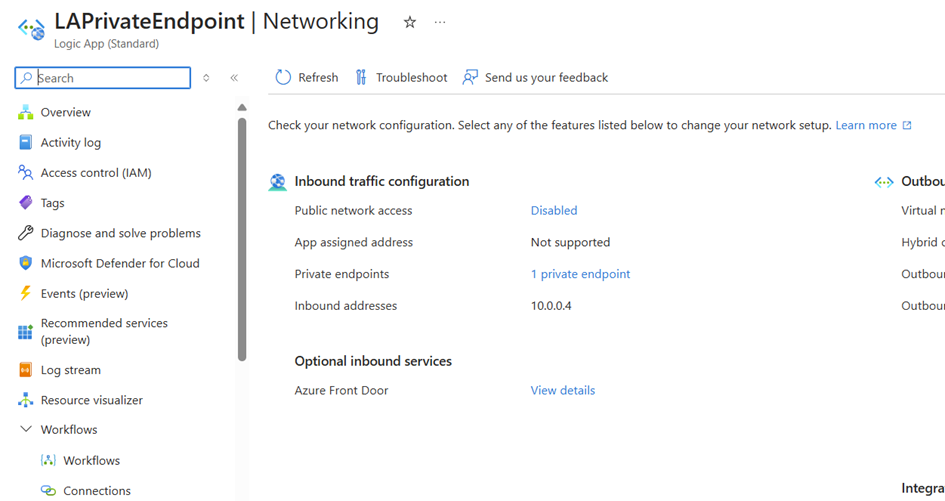Image resolution: width=945 pixels, height=501 pixels.
Task: Click the external link icon after Learn more
Action: (907, 125)
